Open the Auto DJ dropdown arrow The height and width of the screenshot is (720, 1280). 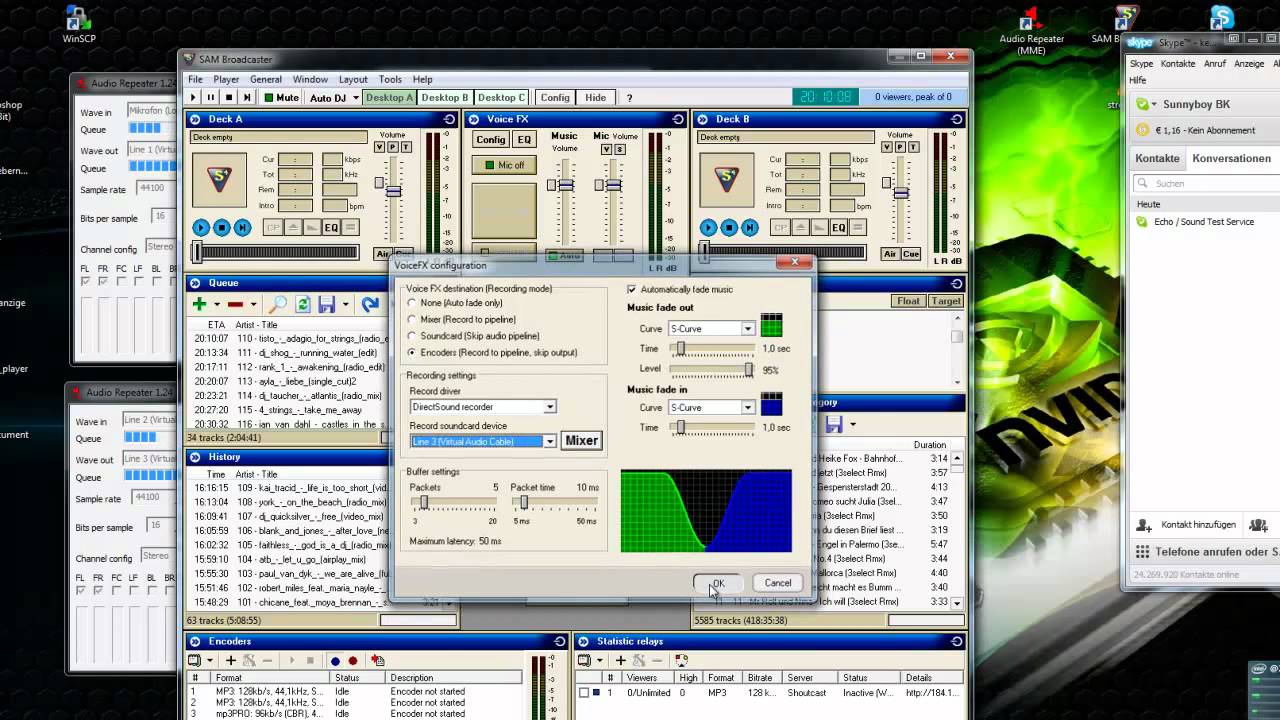tap(355, 98)
